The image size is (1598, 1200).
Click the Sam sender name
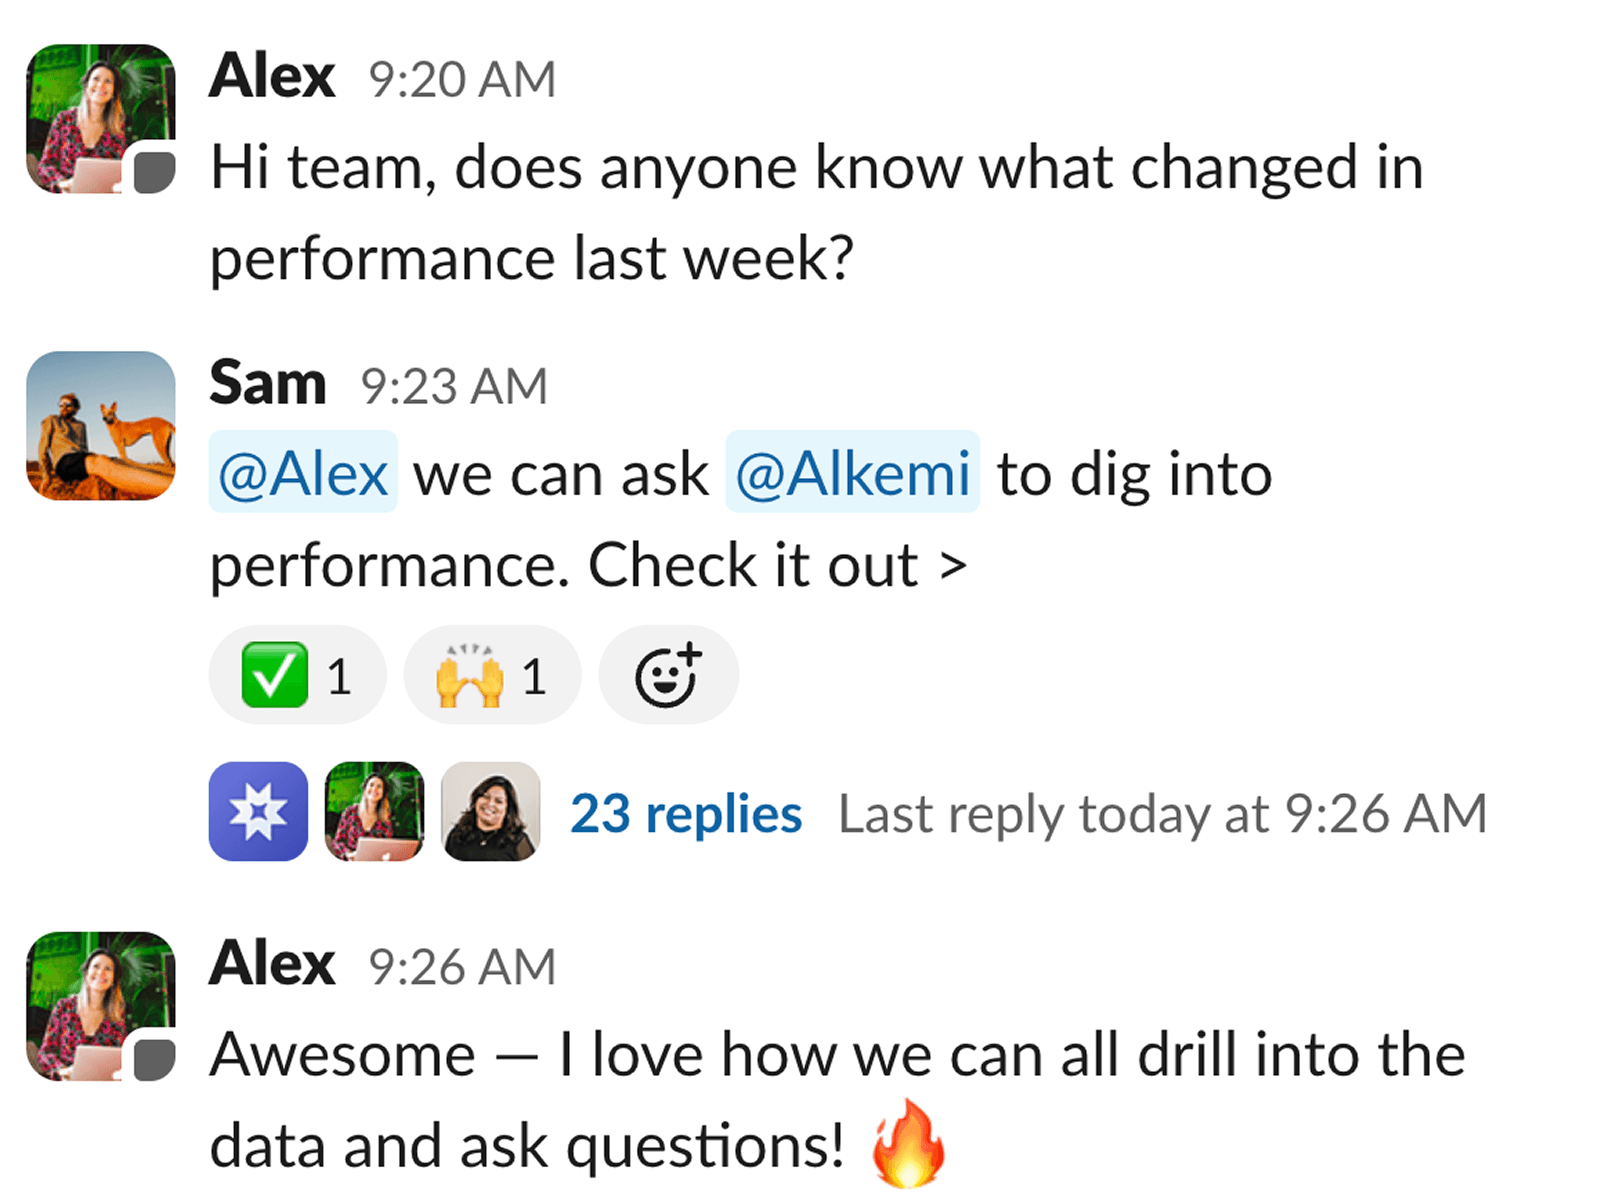[268, 384]
